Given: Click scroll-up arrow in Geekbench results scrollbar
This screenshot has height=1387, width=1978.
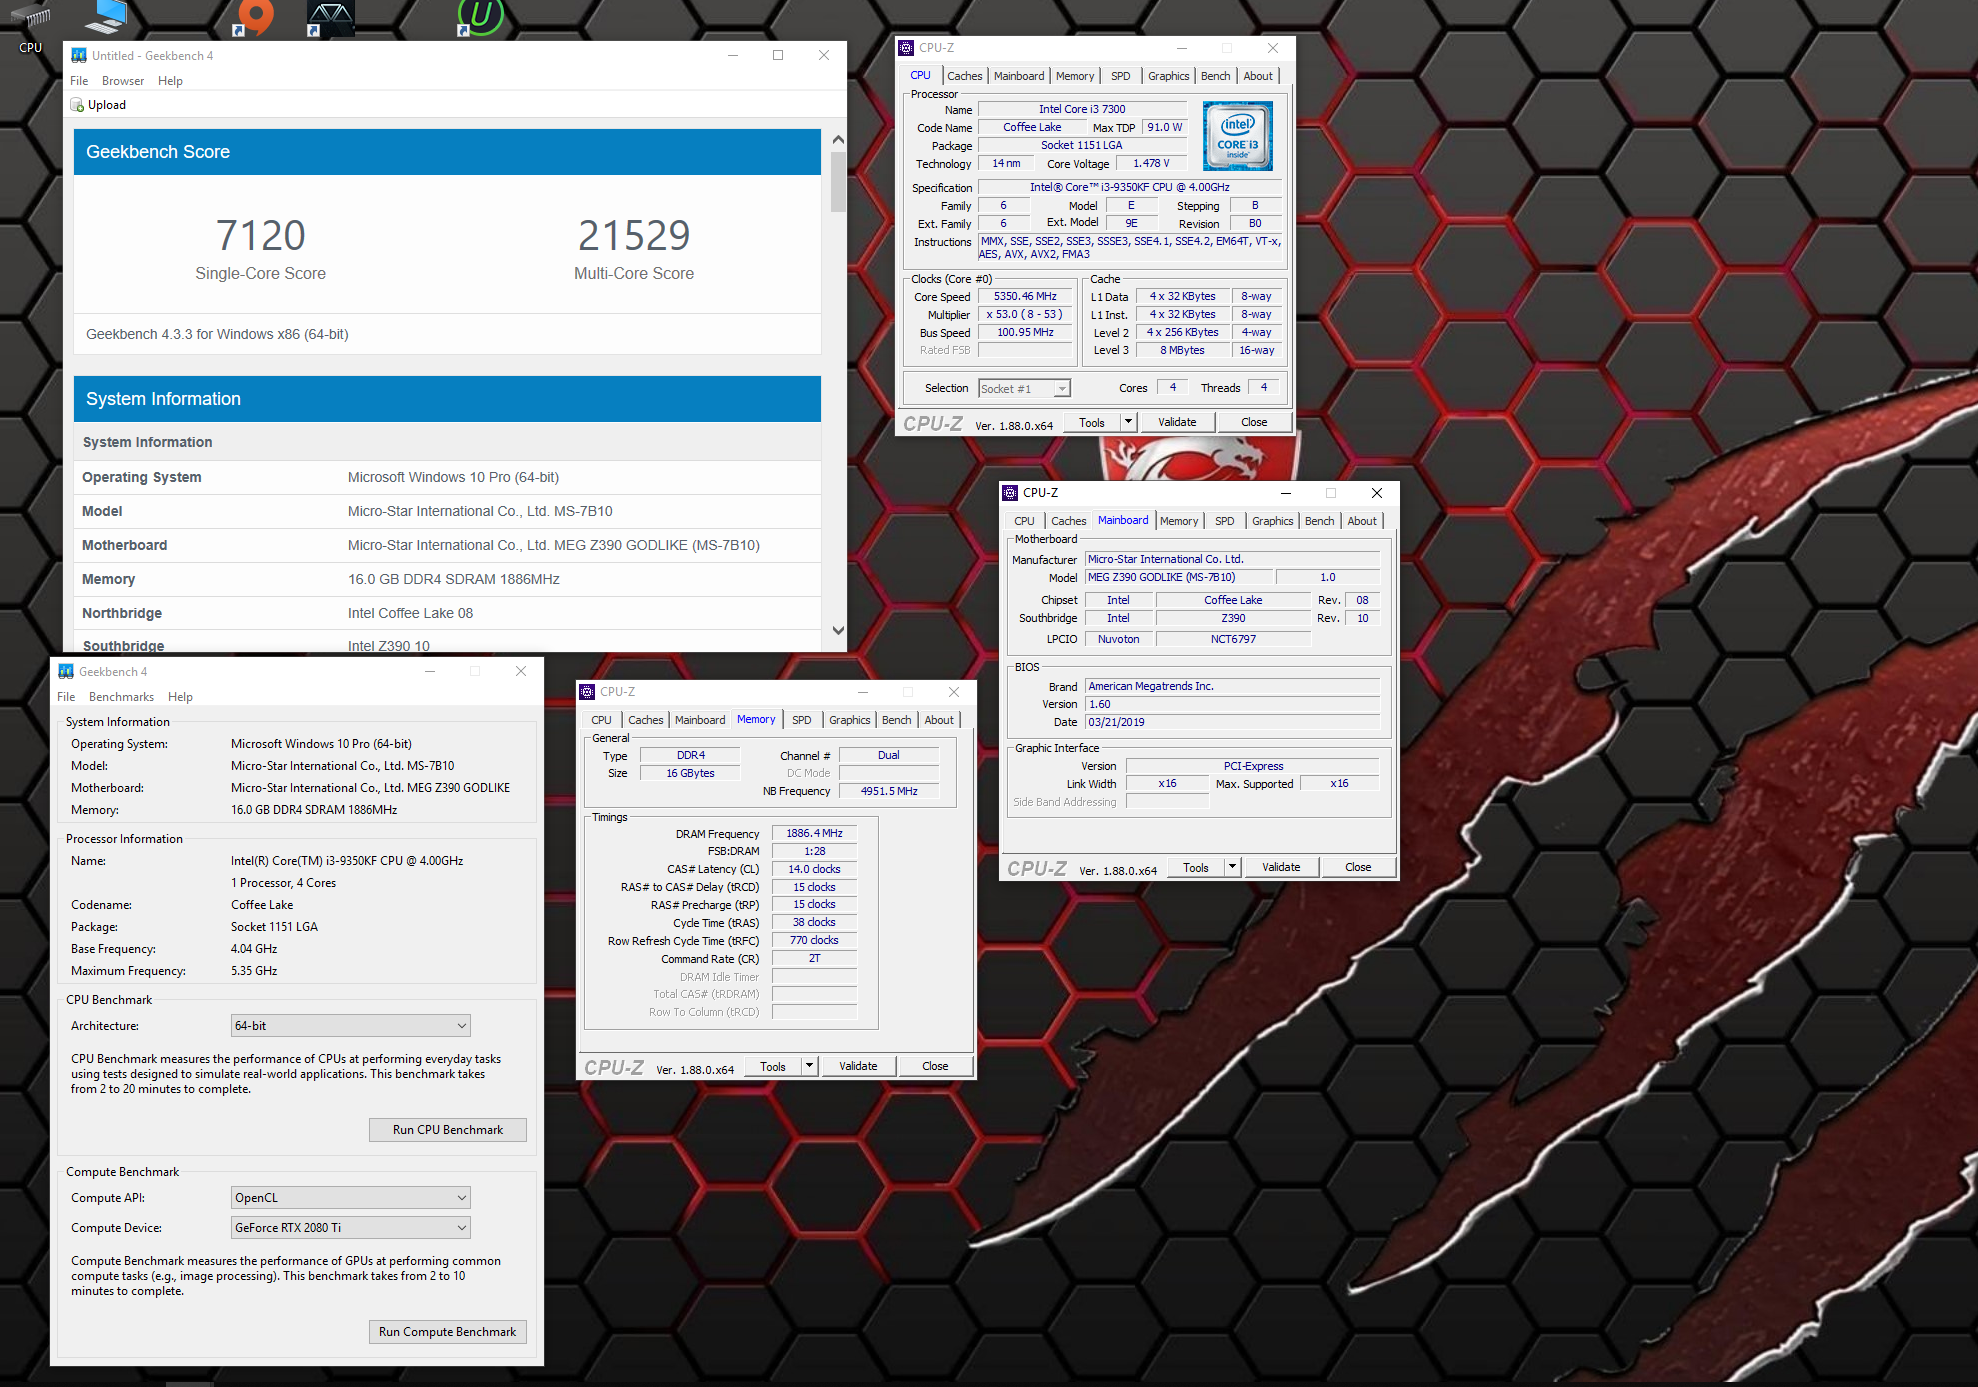Looking at the screenshot, I should 838,139.
